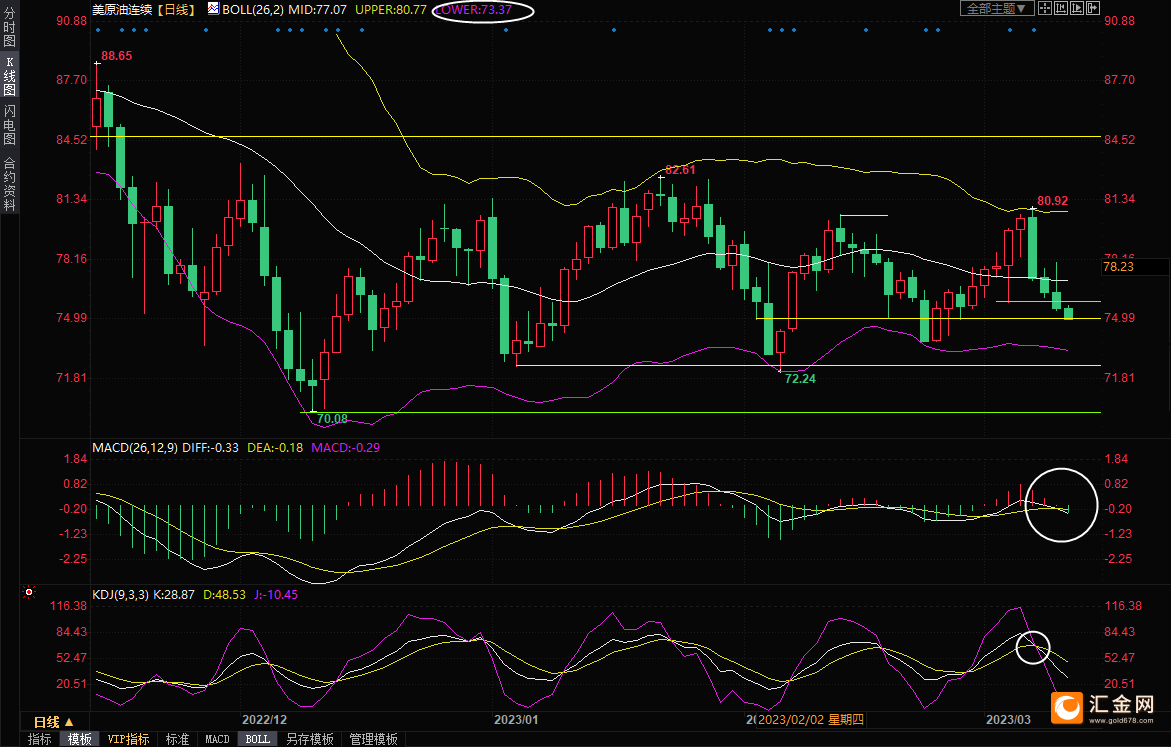Select the 模板 tab
Image resolution: width=1171 pixels, height=747 pixels.
[x=79, y=739]
